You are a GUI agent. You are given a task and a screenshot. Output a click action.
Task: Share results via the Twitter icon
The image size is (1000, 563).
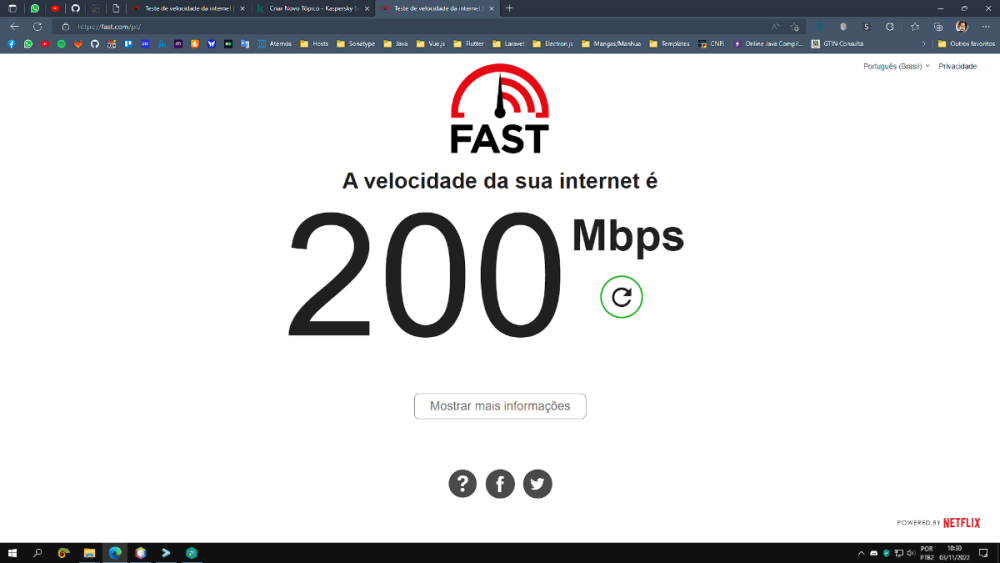(538, 484)
